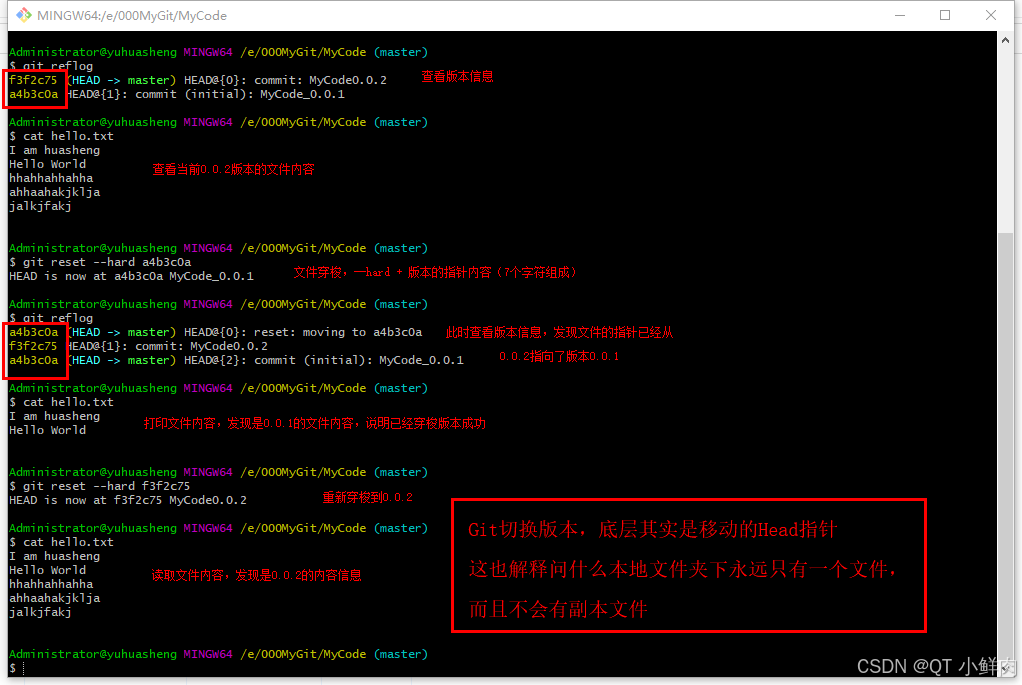Click 'HEAD is now at a4b3c0a MyCode_0.0.1' line

coord(131,276)
